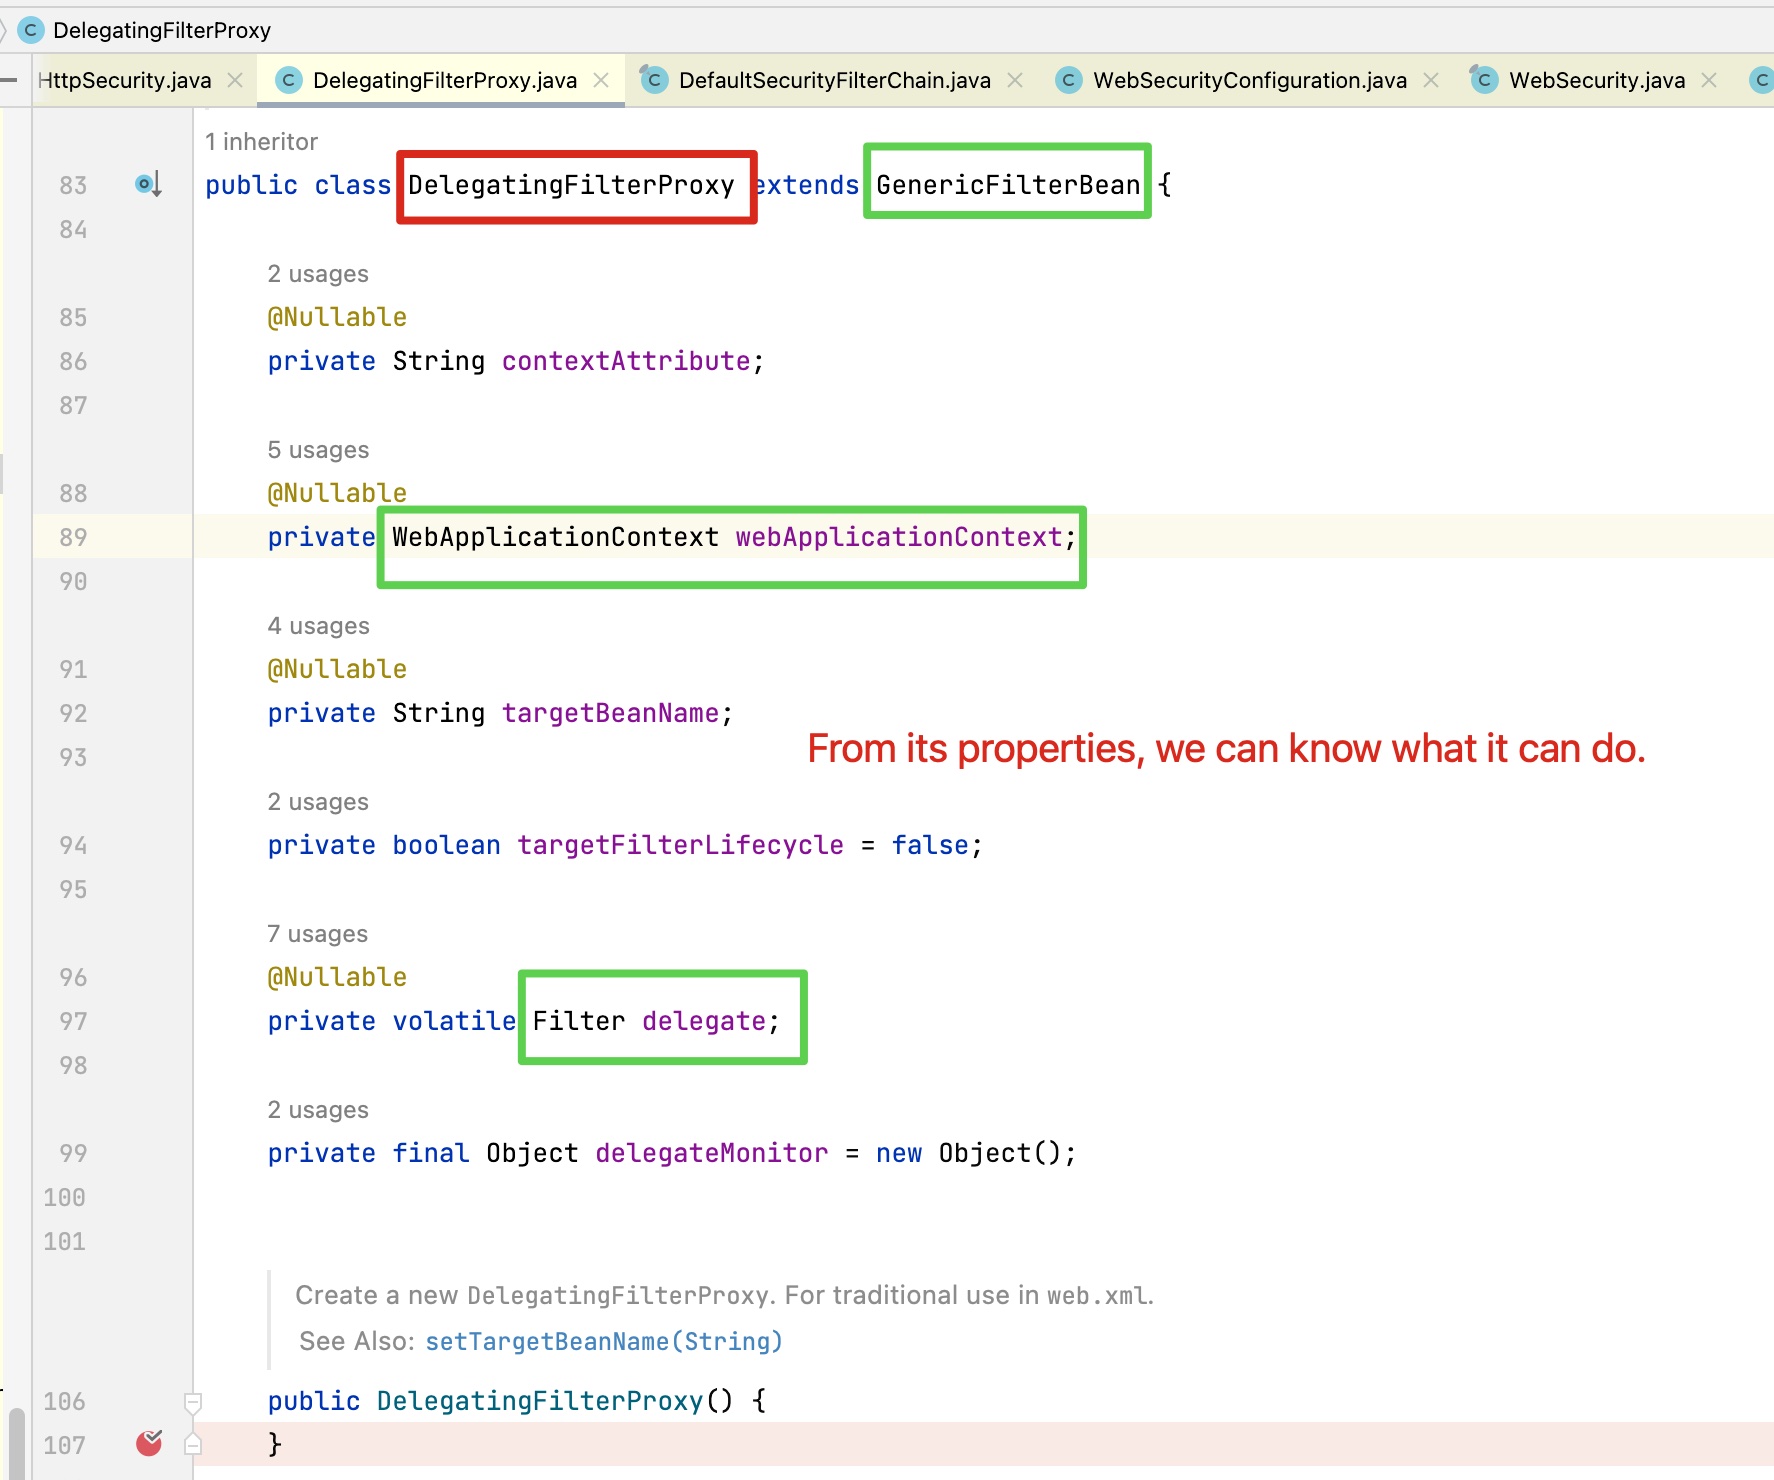The height and width of the screenshot is (1480, 1774).
Task: Click the fold end marker at line 107
Action: click(193, 1444)
